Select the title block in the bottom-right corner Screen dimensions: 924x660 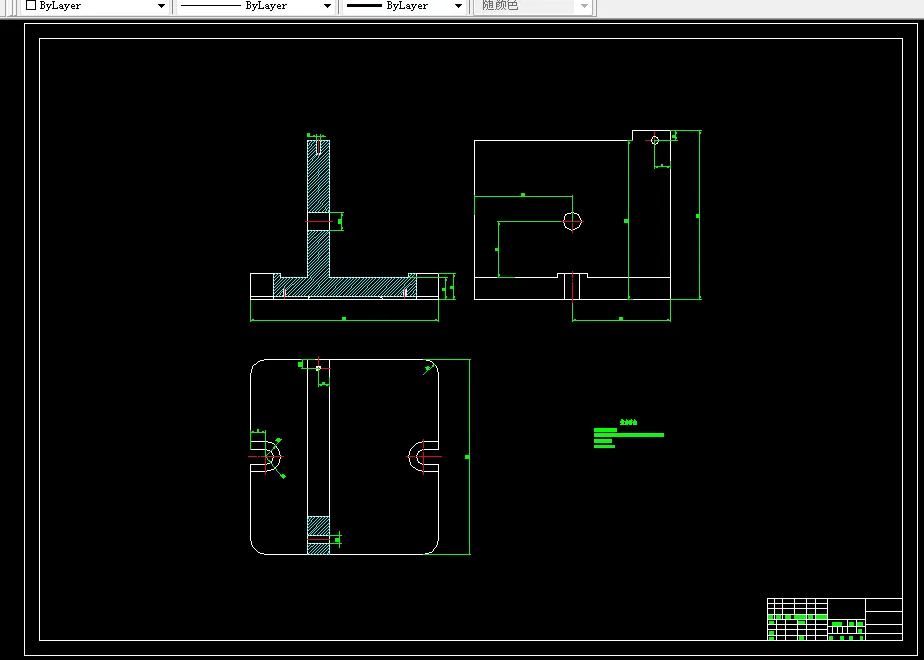coord(834,619)
